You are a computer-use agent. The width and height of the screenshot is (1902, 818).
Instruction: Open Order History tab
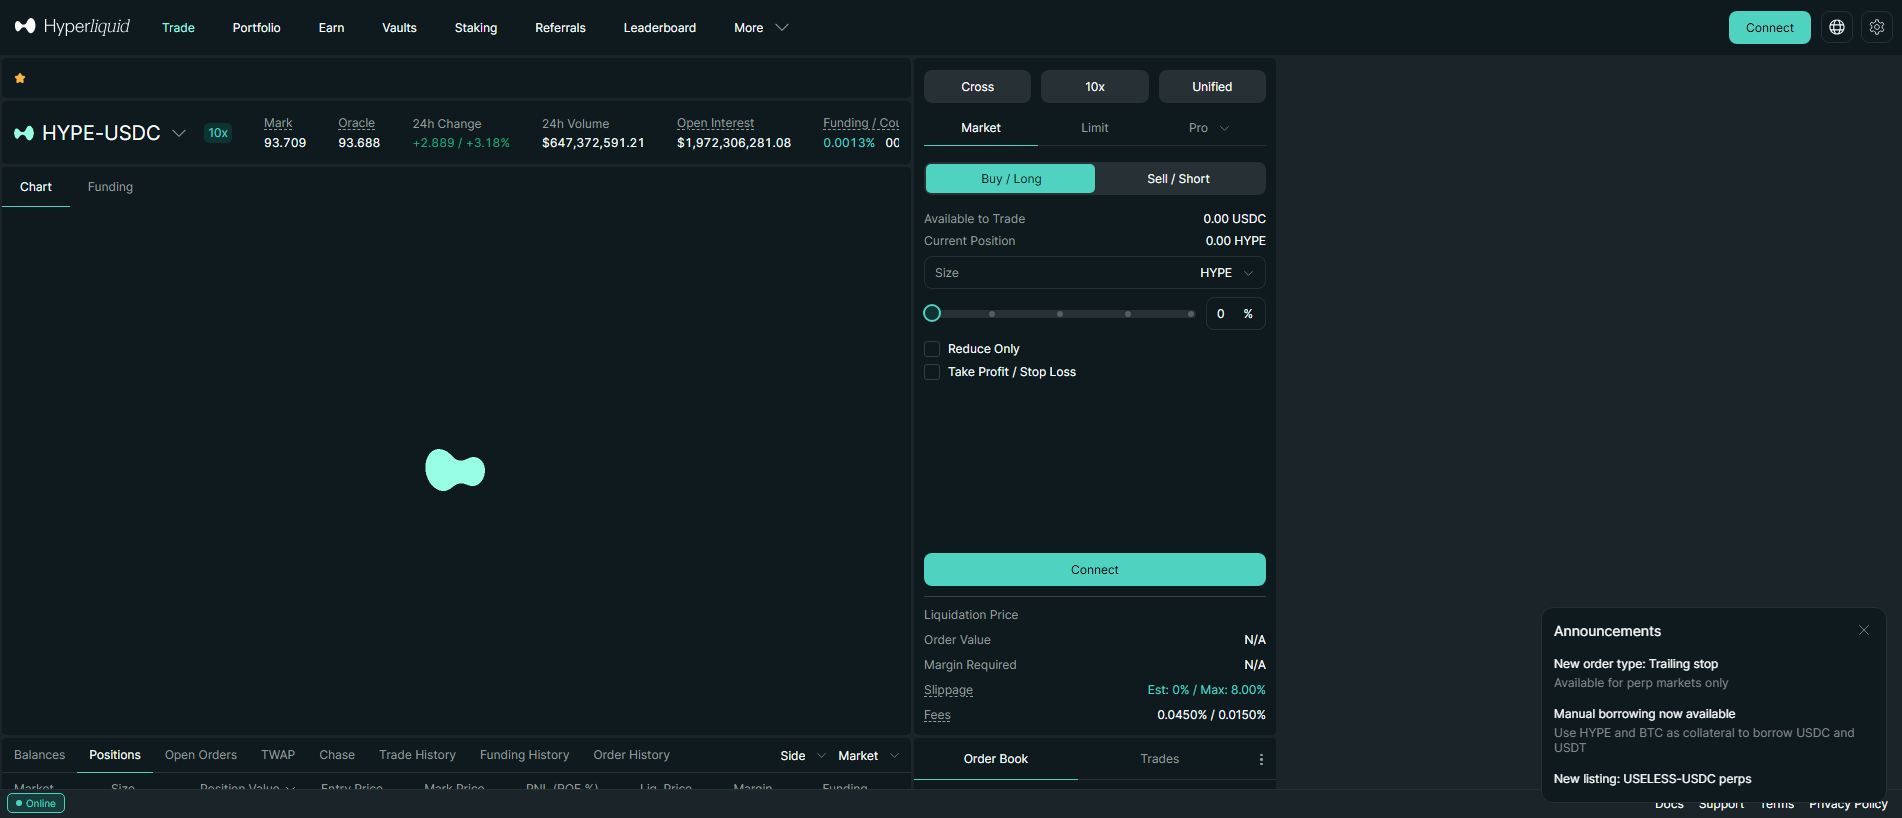pos(631,755)
